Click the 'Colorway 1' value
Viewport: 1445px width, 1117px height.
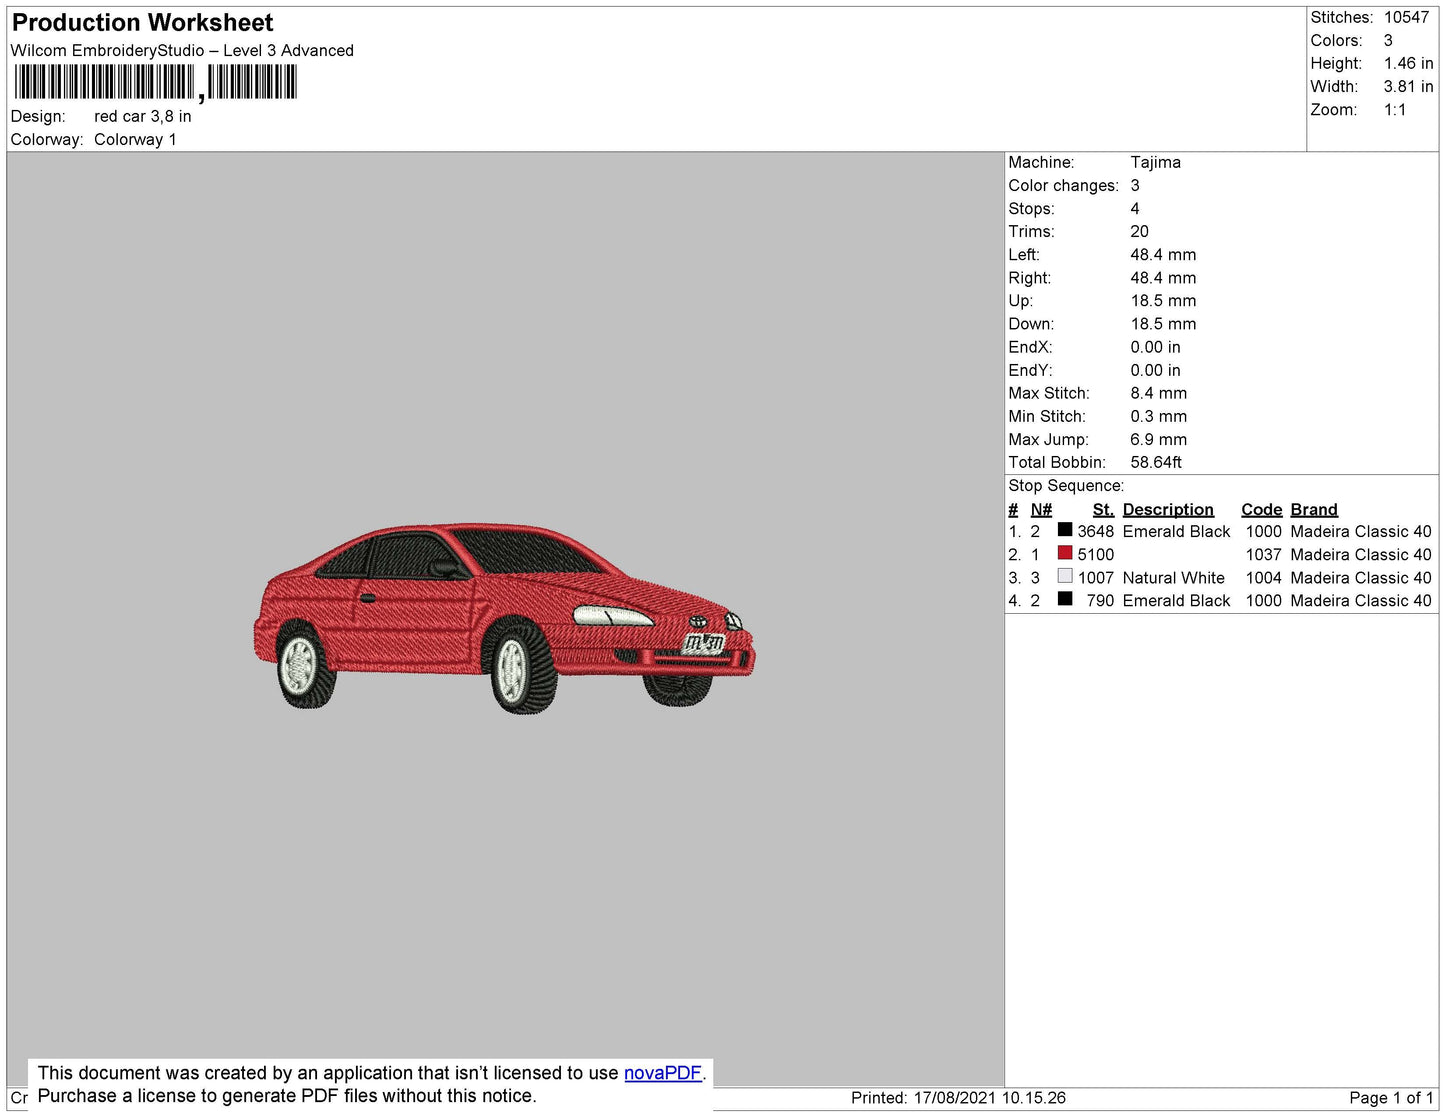point(135,140)
